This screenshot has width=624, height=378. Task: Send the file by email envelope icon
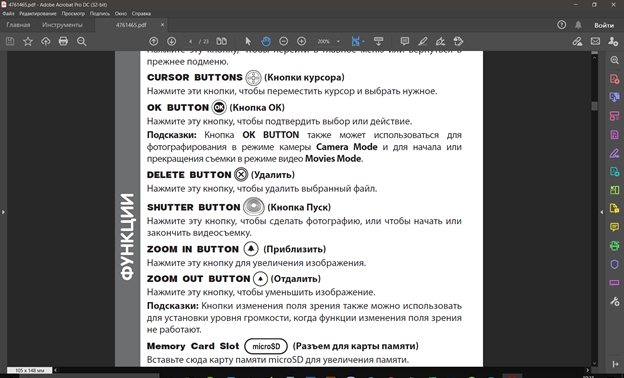pyautogui.click(x=595, y=41)
